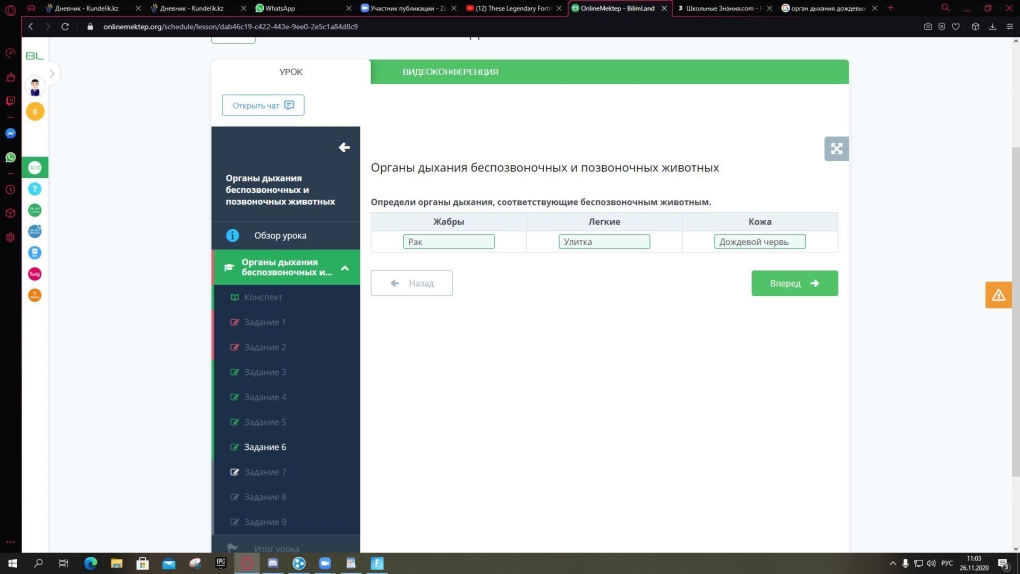
Task: Switch to the WhatsApp browser tab
Action: click(x=298, y=8)
